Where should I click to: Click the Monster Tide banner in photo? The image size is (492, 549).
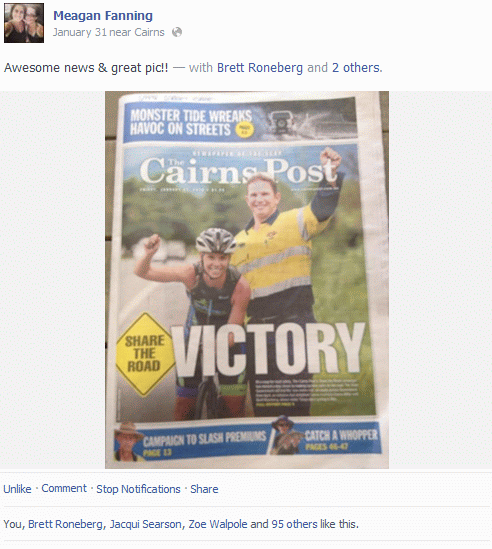[240, 122]
